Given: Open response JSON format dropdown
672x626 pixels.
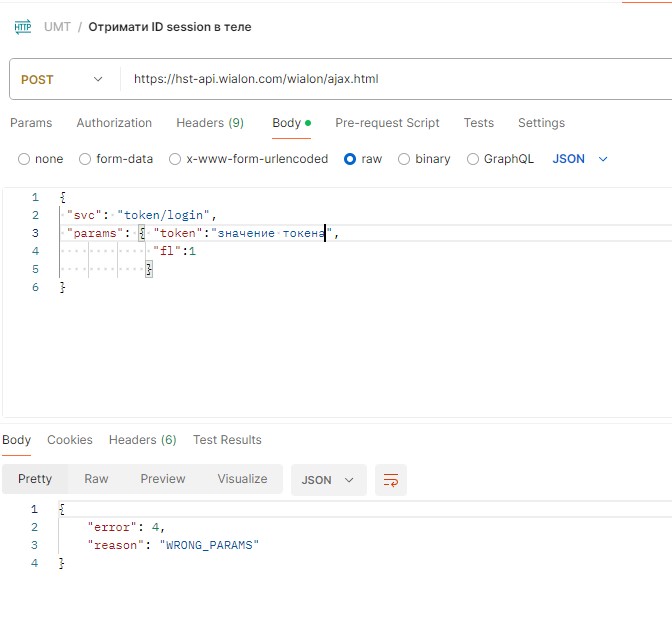Looking at the screenshot, I should tap(328, 480).
